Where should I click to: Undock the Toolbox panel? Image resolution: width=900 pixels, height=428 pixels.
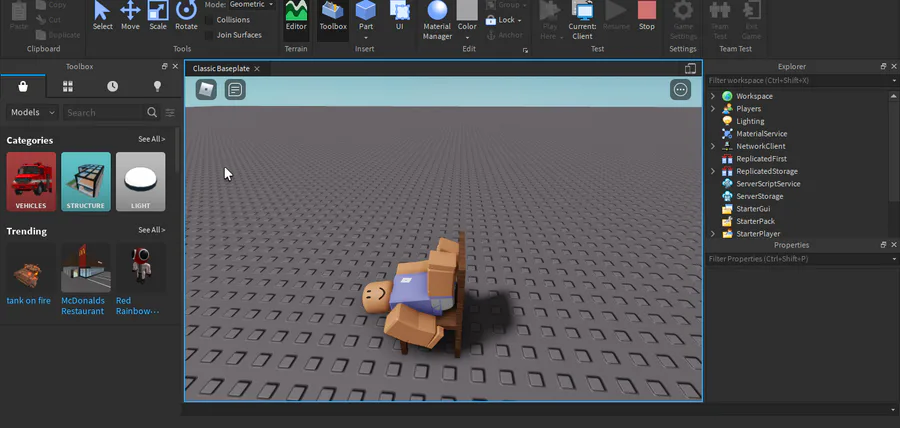coord(165,67)
